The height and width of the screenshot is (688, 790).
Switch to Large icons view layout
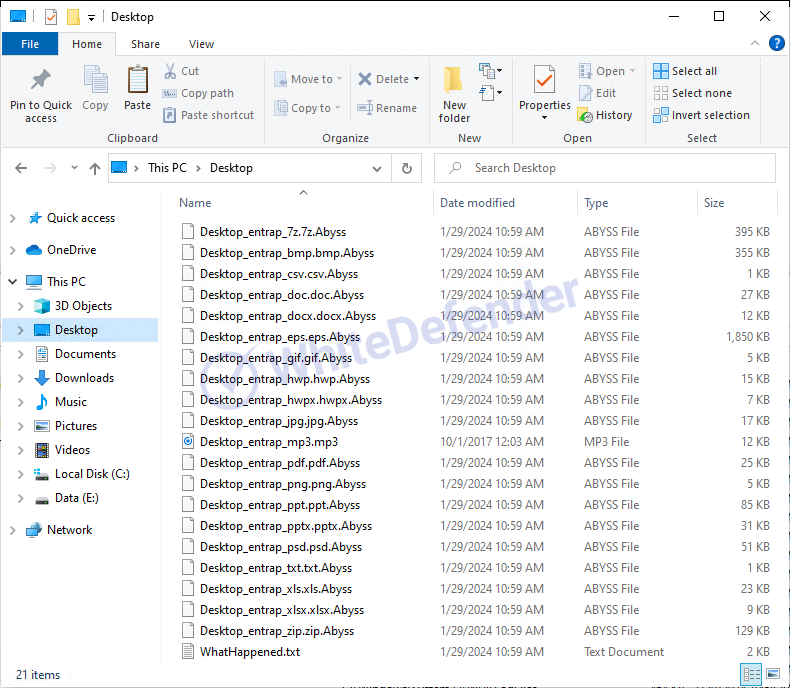point(773,674)
